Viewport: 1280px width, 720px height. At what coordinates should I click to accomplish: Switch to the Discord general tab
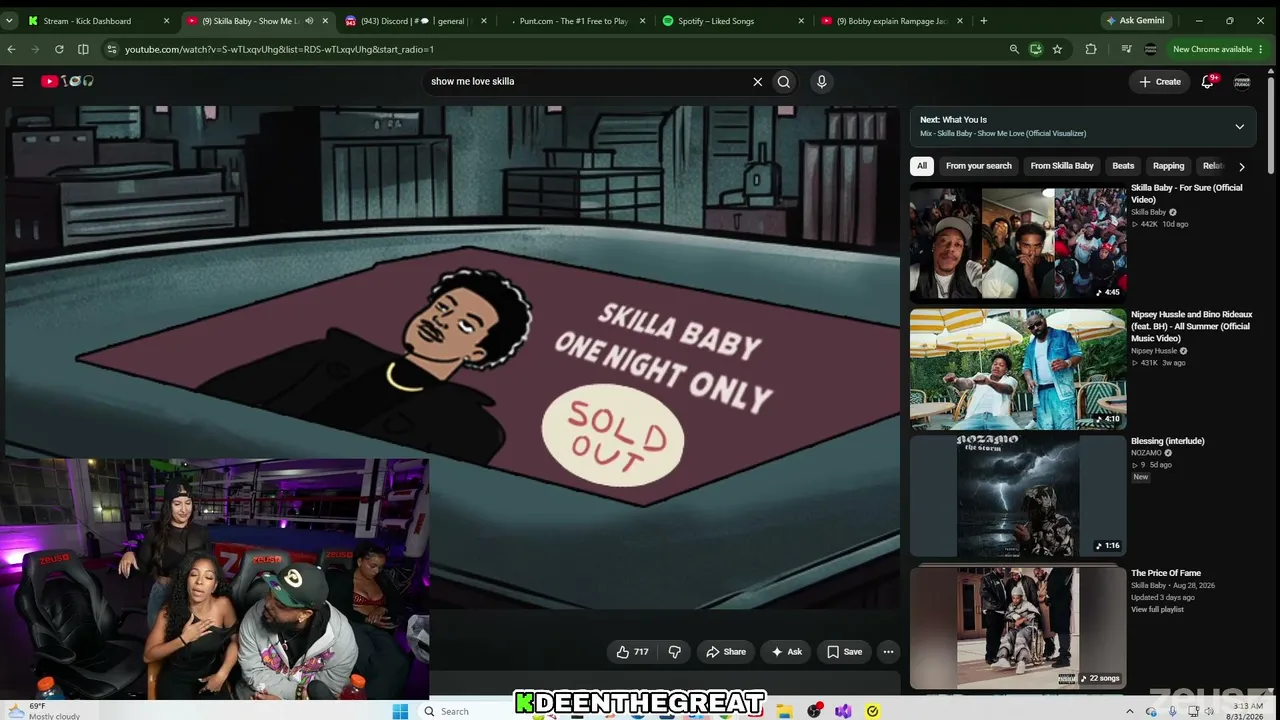click(412, 21)
